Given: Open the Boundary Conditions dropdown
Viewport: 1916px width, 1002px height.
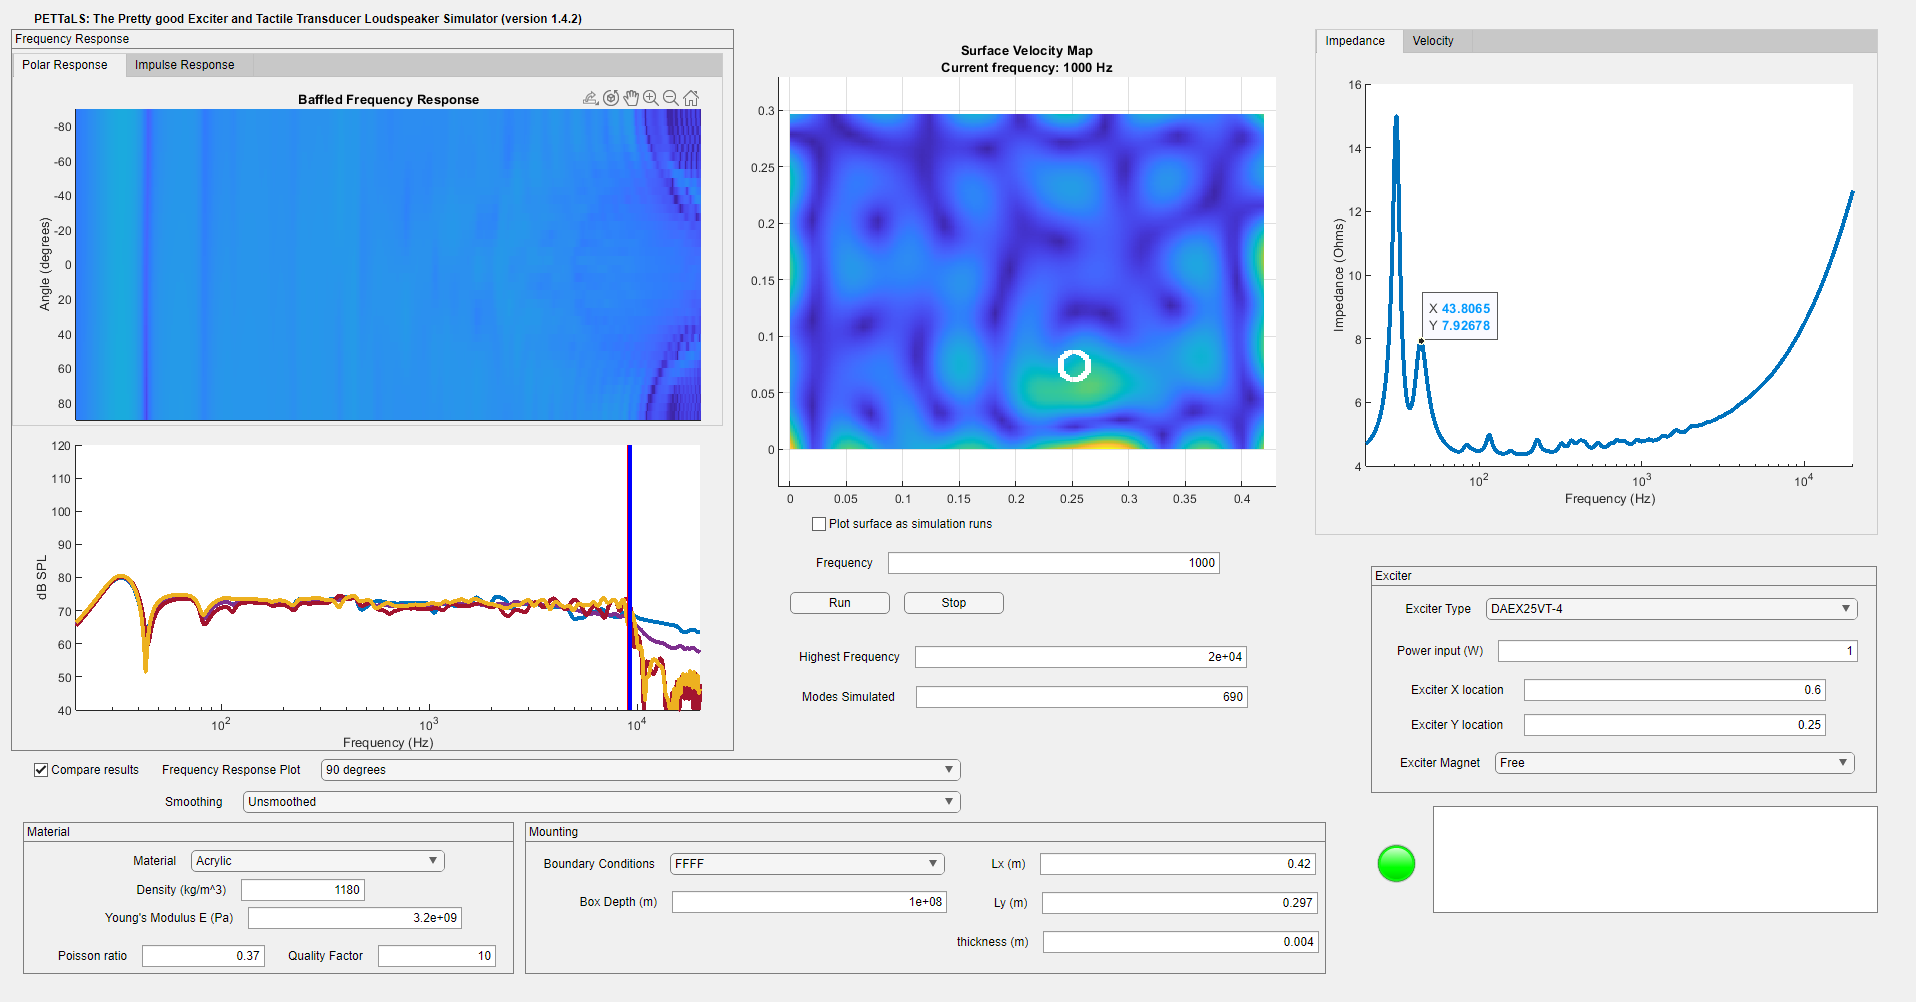Looking at the screenshot, I should coord(806,864).
